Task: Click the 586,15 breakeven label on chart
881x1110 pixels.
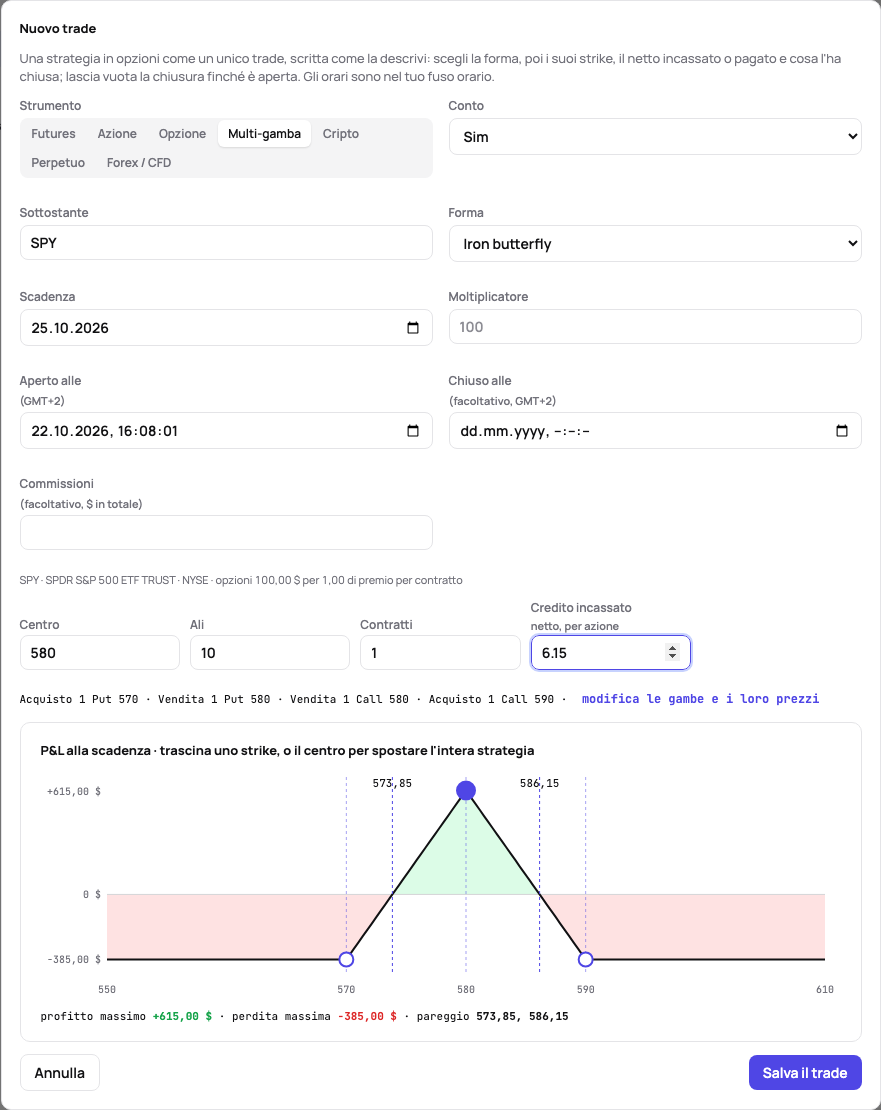Action: click(x=539, y=783)
